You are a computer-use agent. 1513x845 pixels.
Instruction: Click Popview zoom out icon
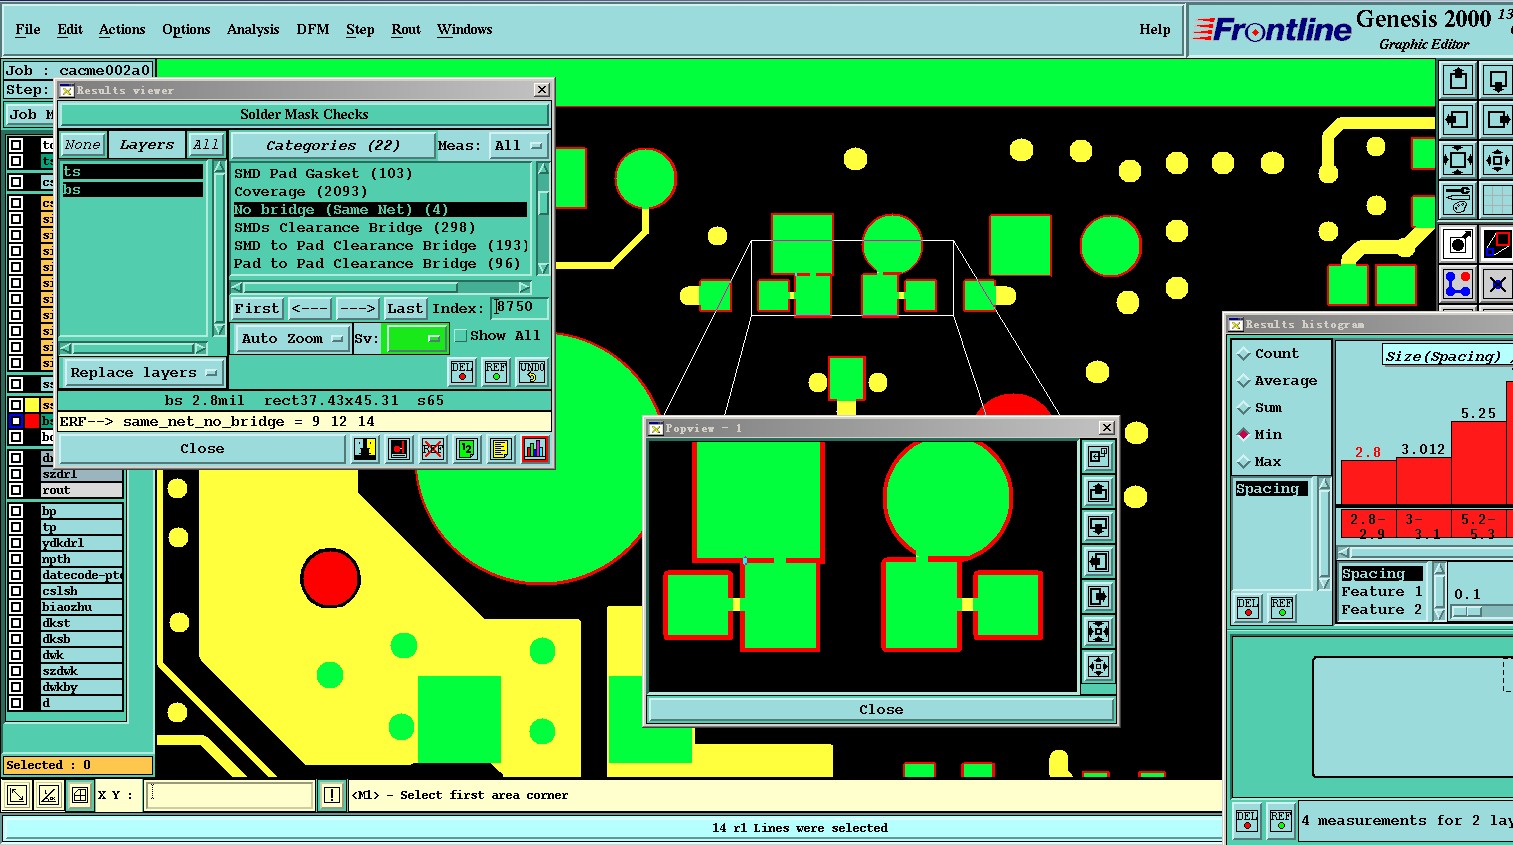[1099, 666]
